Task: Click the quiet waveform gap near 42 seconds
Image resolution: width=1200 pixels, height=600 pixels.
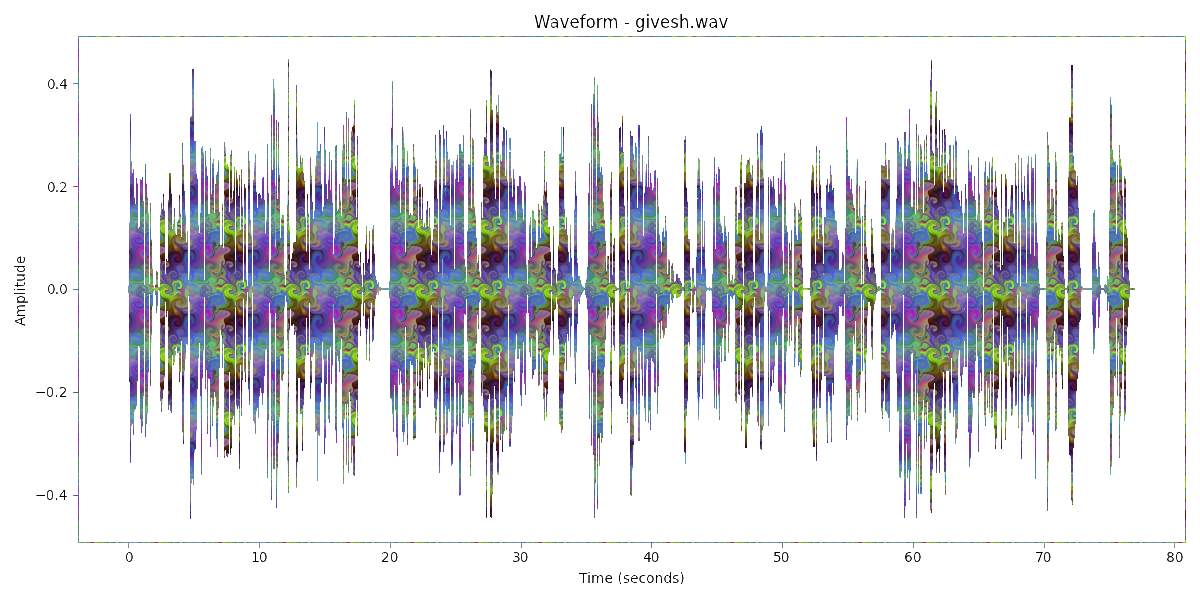Action: tap(682, 289)
